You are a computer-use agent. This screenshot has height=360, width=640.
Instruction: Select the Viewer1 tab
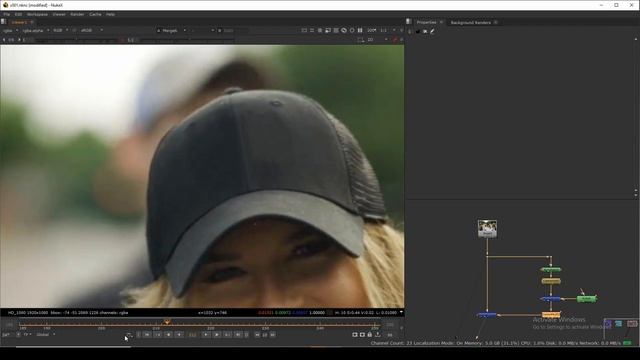[x=19, y=22]
